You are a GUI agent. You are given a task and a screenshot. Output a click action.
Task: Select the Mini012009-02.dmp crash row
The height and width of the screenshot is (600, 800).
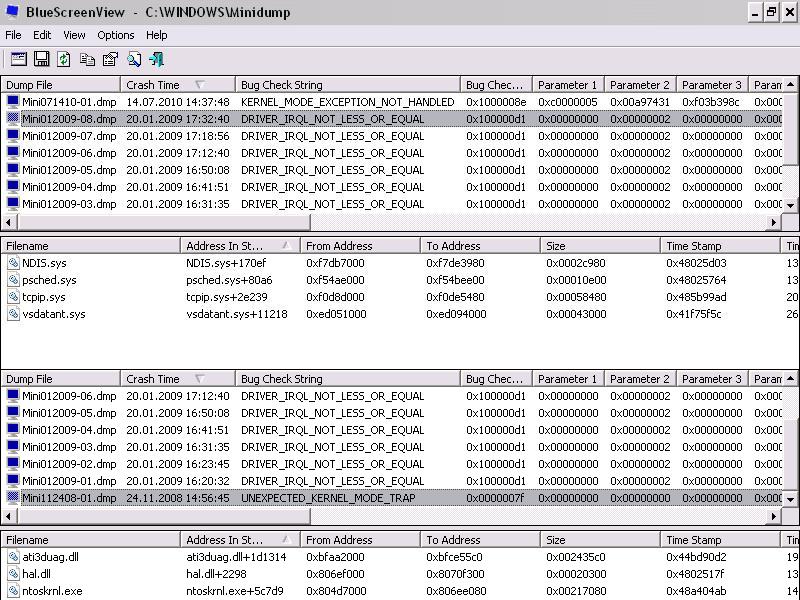pyautogui.click(x=392, y=464)
